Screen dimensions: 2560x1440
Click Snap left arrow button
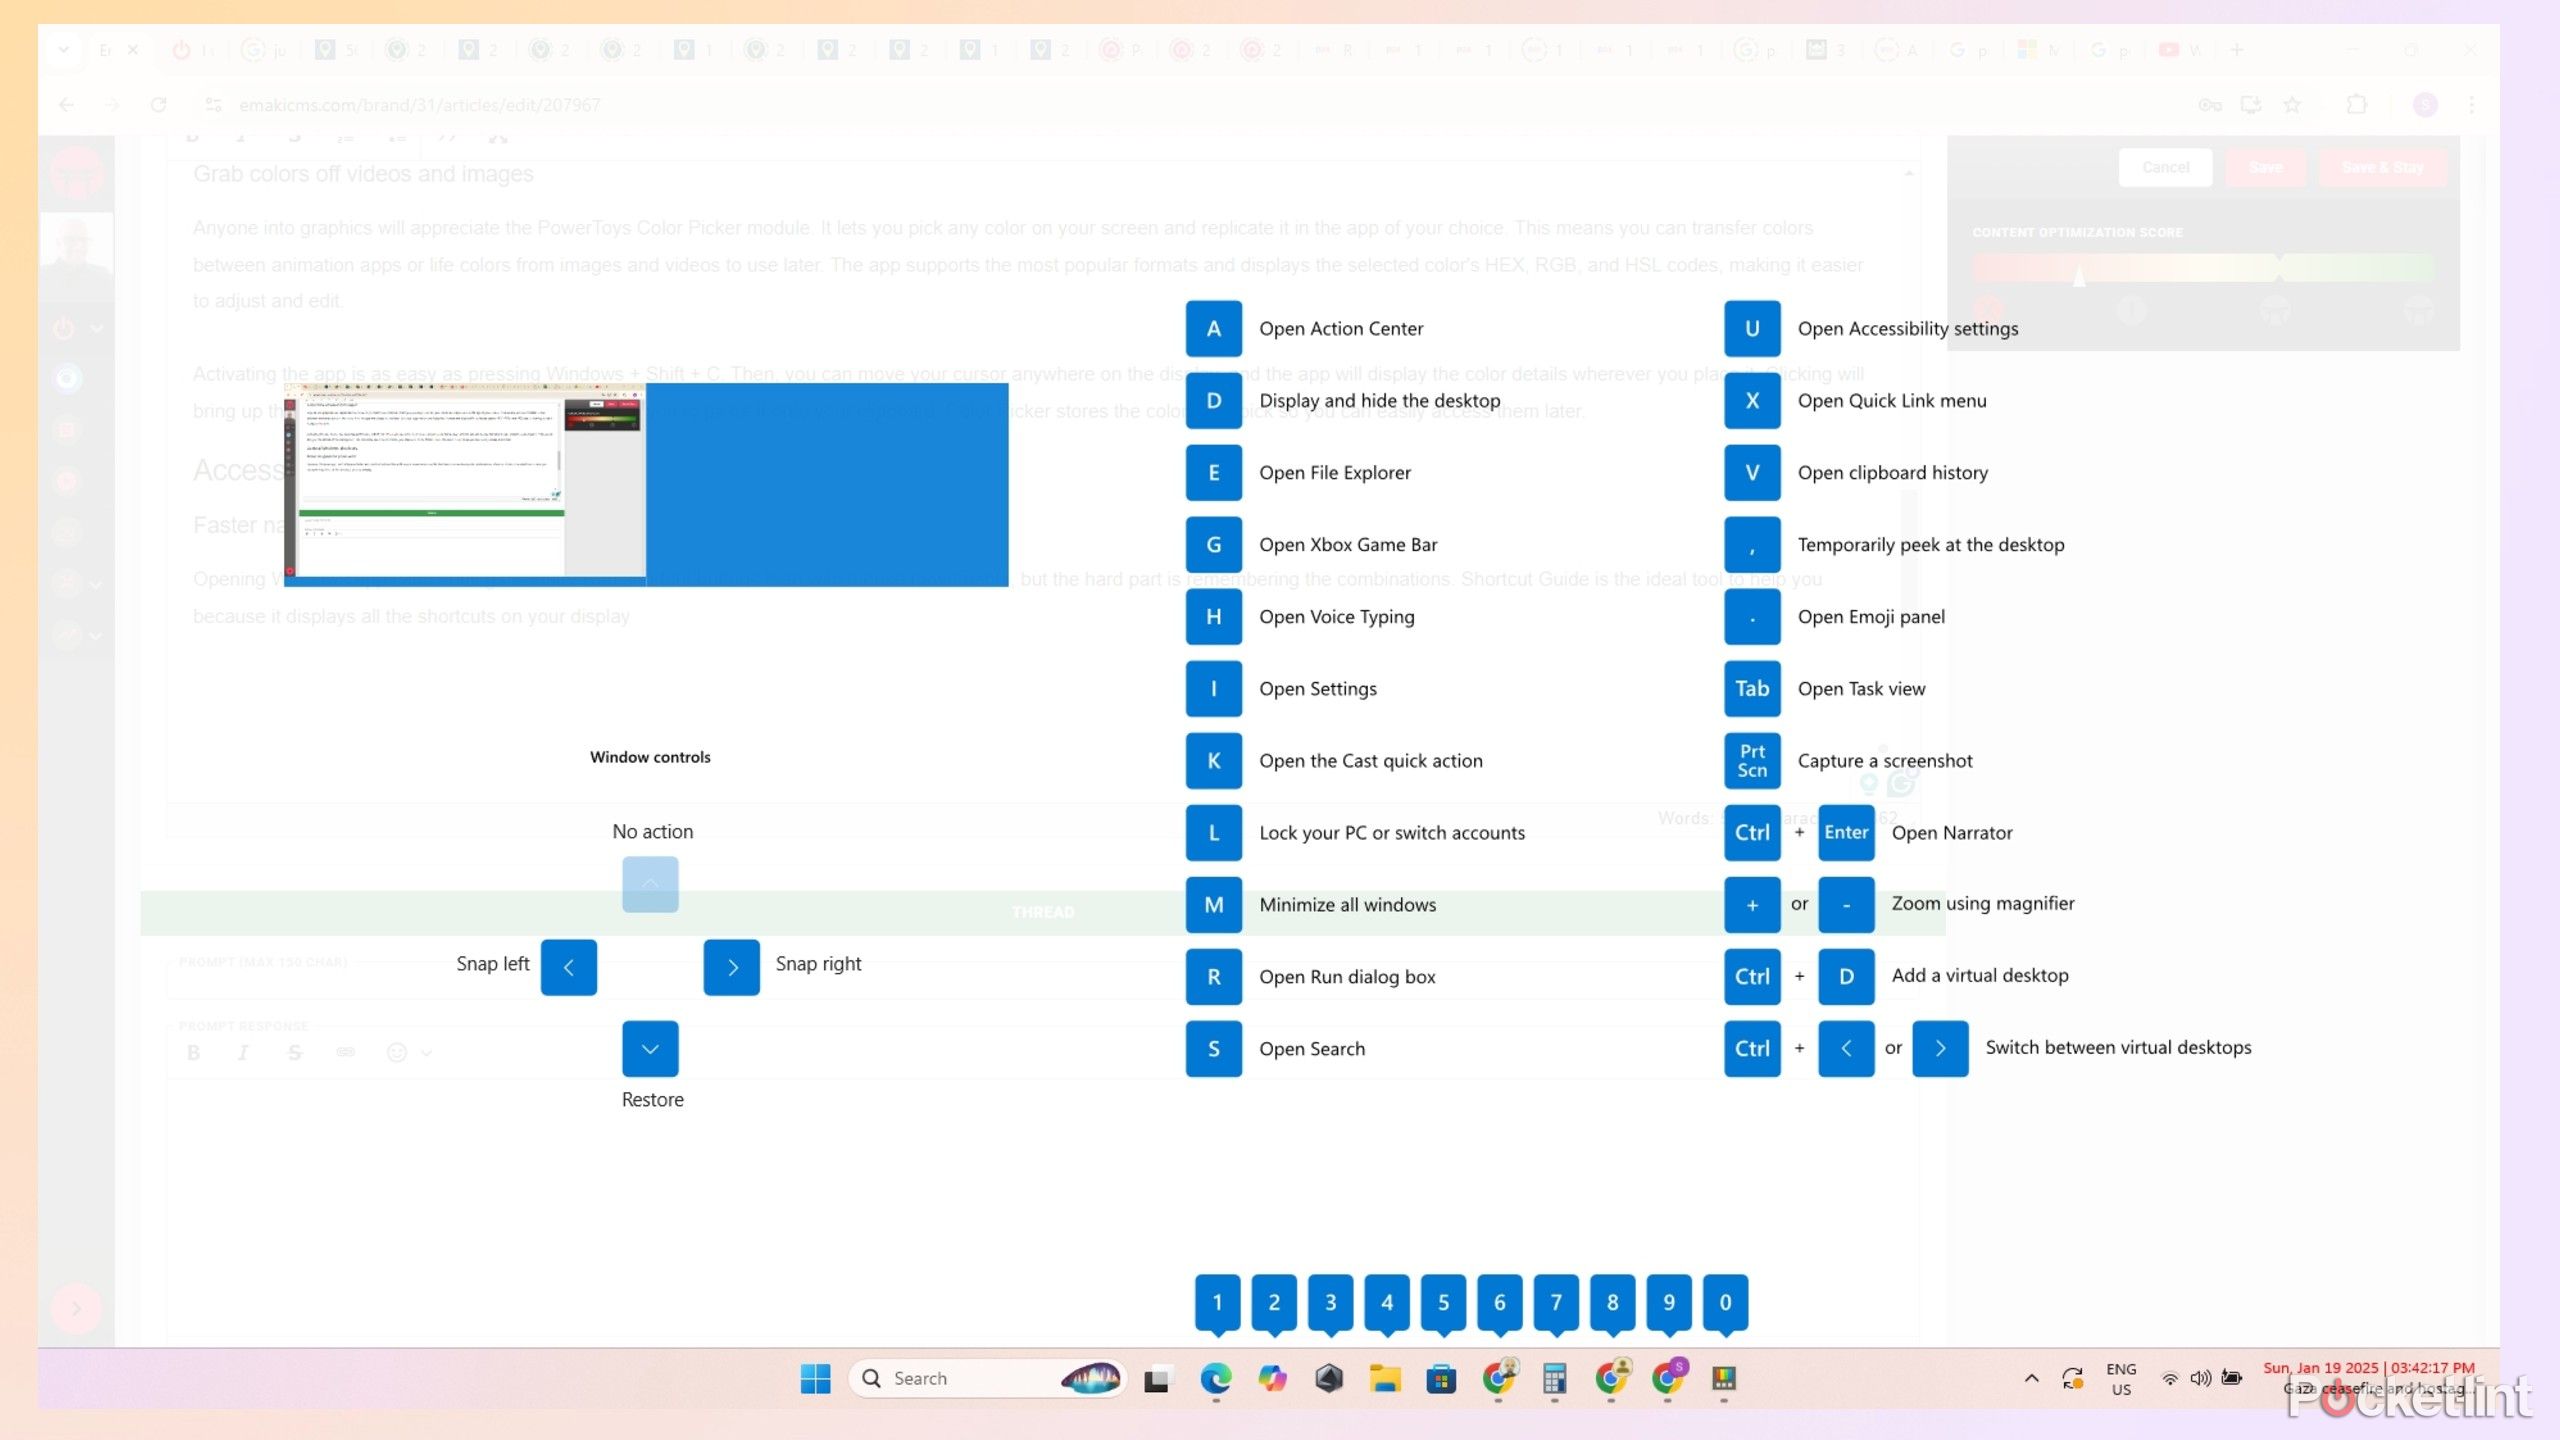(x=568, y=964)
